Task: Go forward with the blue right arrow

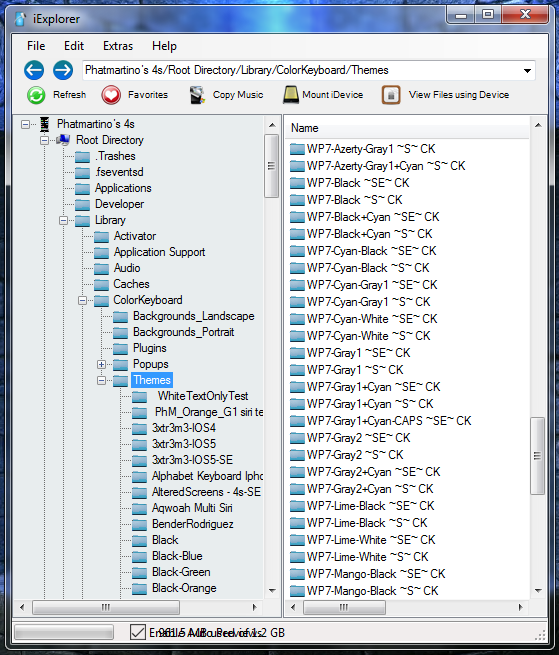Action: [63, 70]
